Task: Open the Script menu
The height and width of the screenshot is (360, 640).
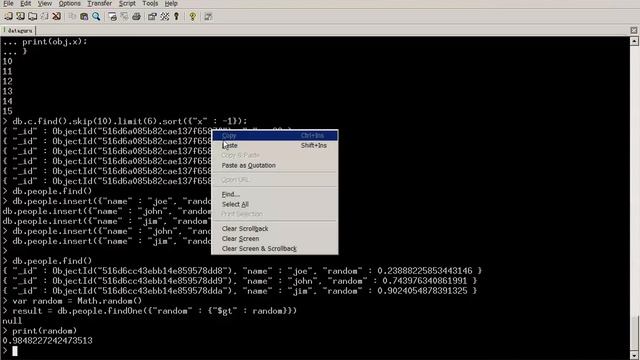Action: point(127,3)
